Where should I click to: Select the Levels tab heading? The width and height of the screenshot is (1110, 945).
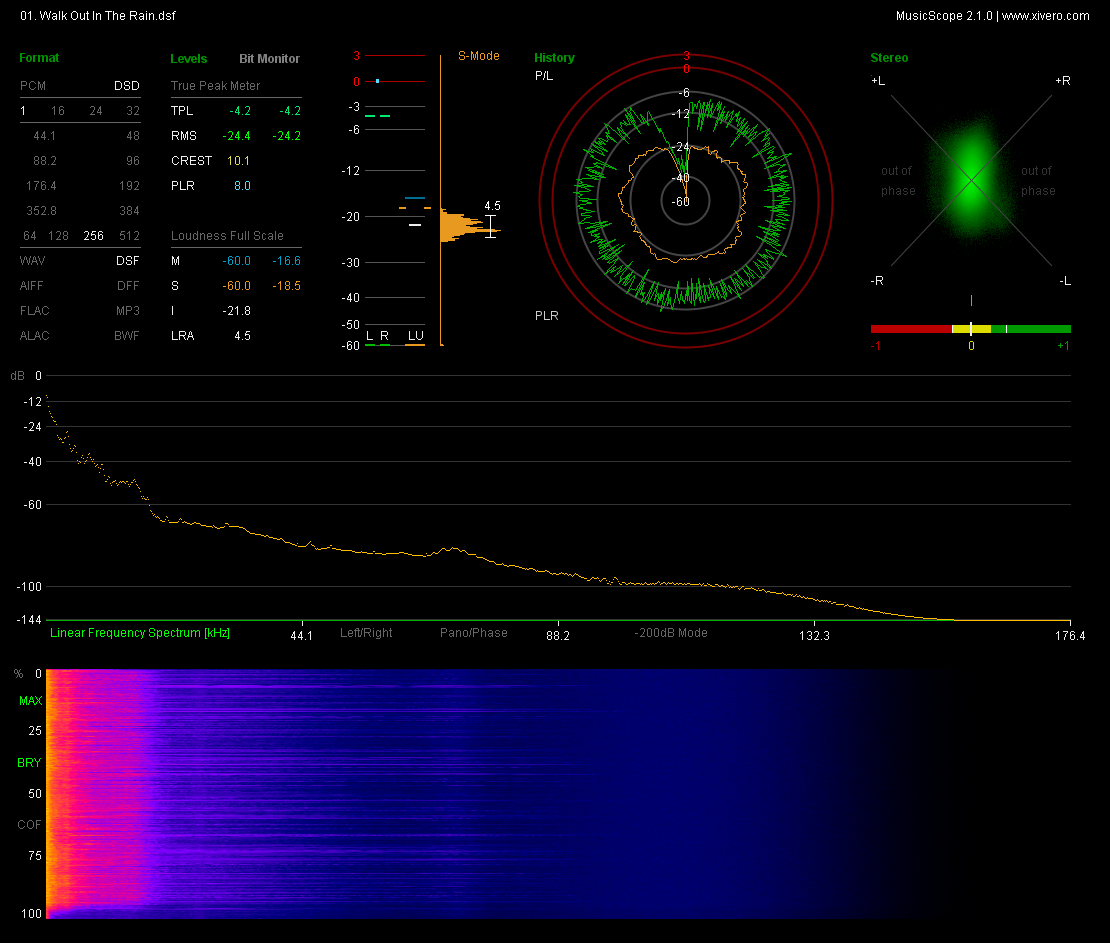tap(189, 59)
